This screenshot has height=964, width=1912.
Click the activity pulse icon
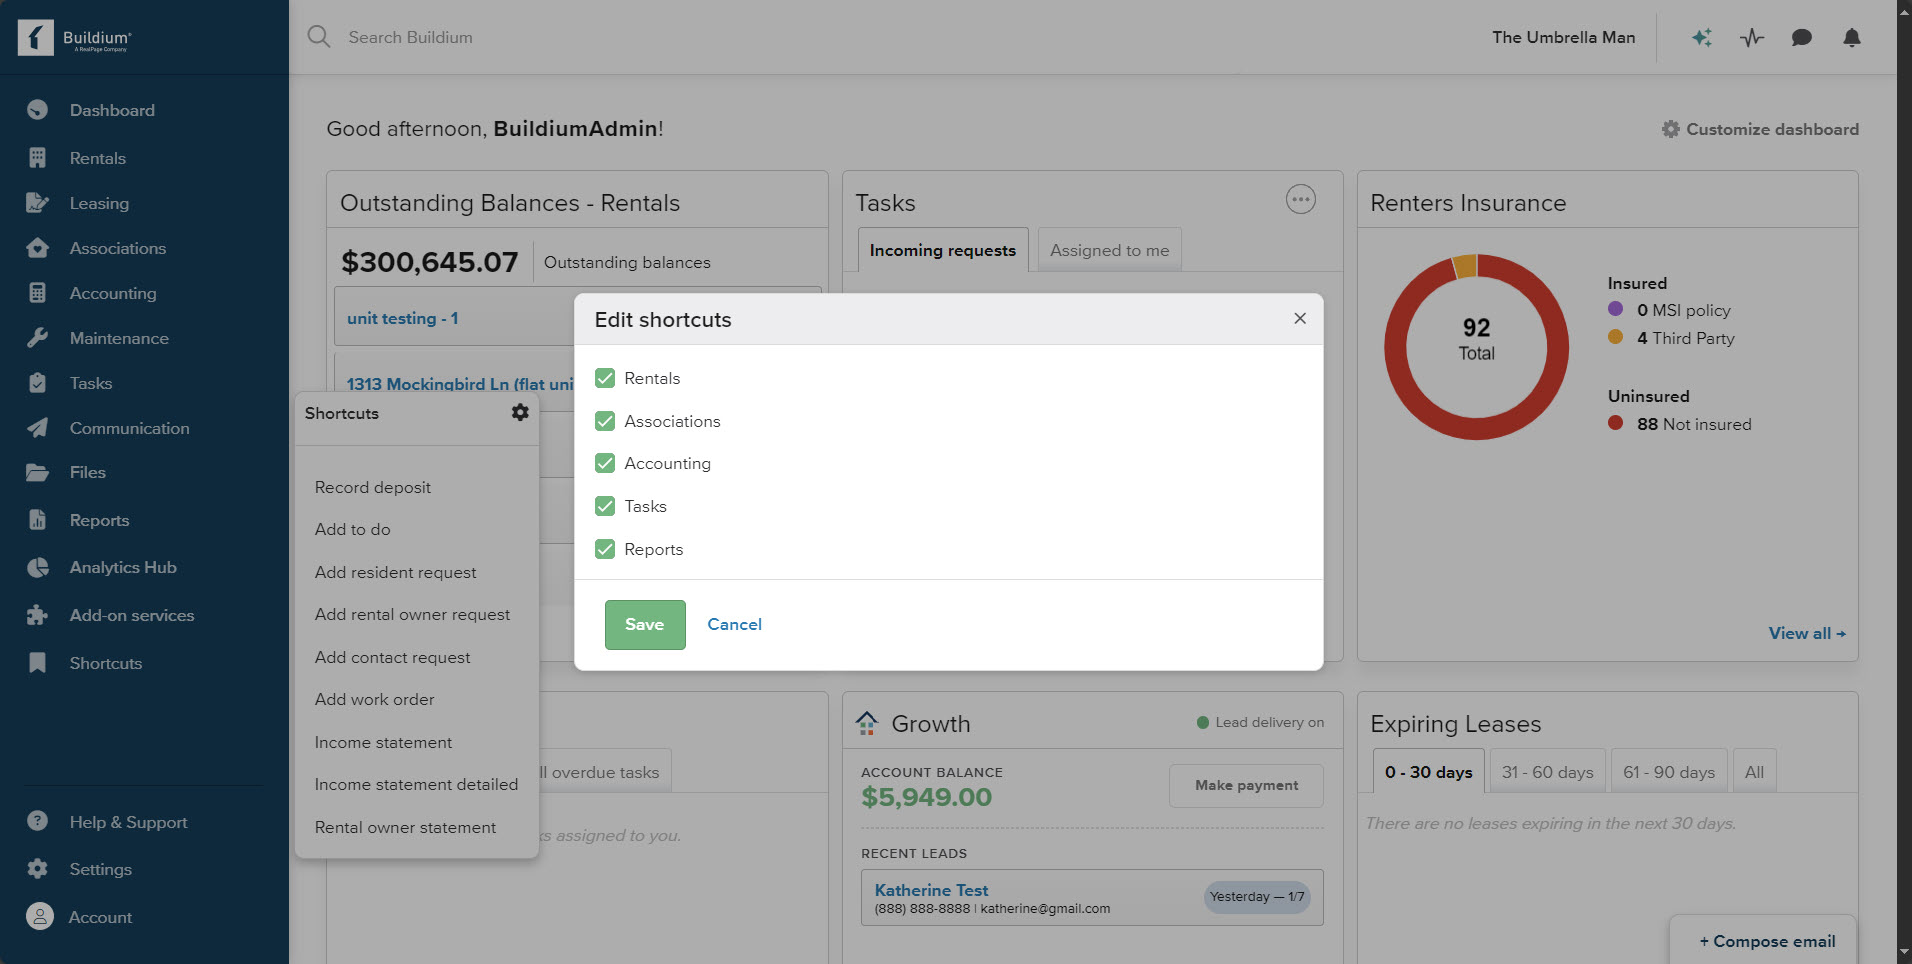[1751, 38]
